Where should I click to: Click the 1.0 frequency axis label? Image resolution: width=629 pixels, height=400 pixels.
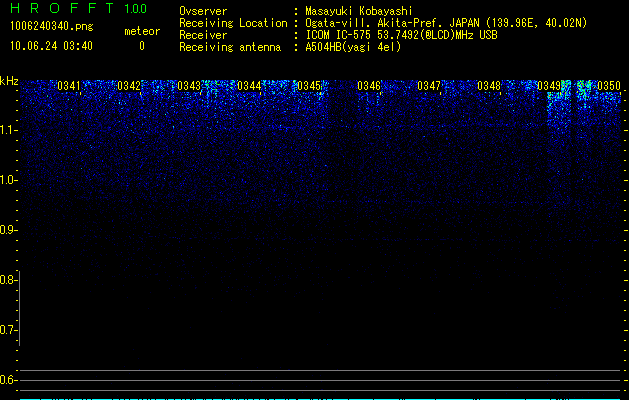(8, 180)
